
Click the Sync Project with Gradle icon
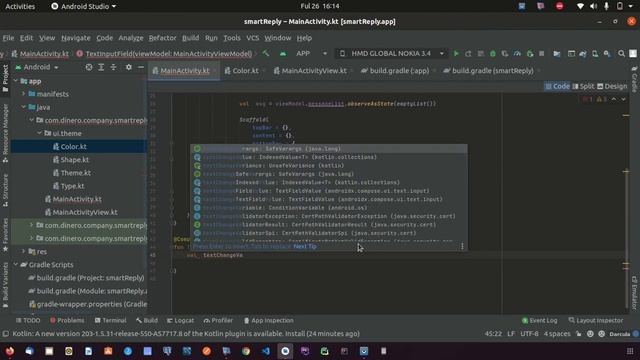[x=583, y=53]
